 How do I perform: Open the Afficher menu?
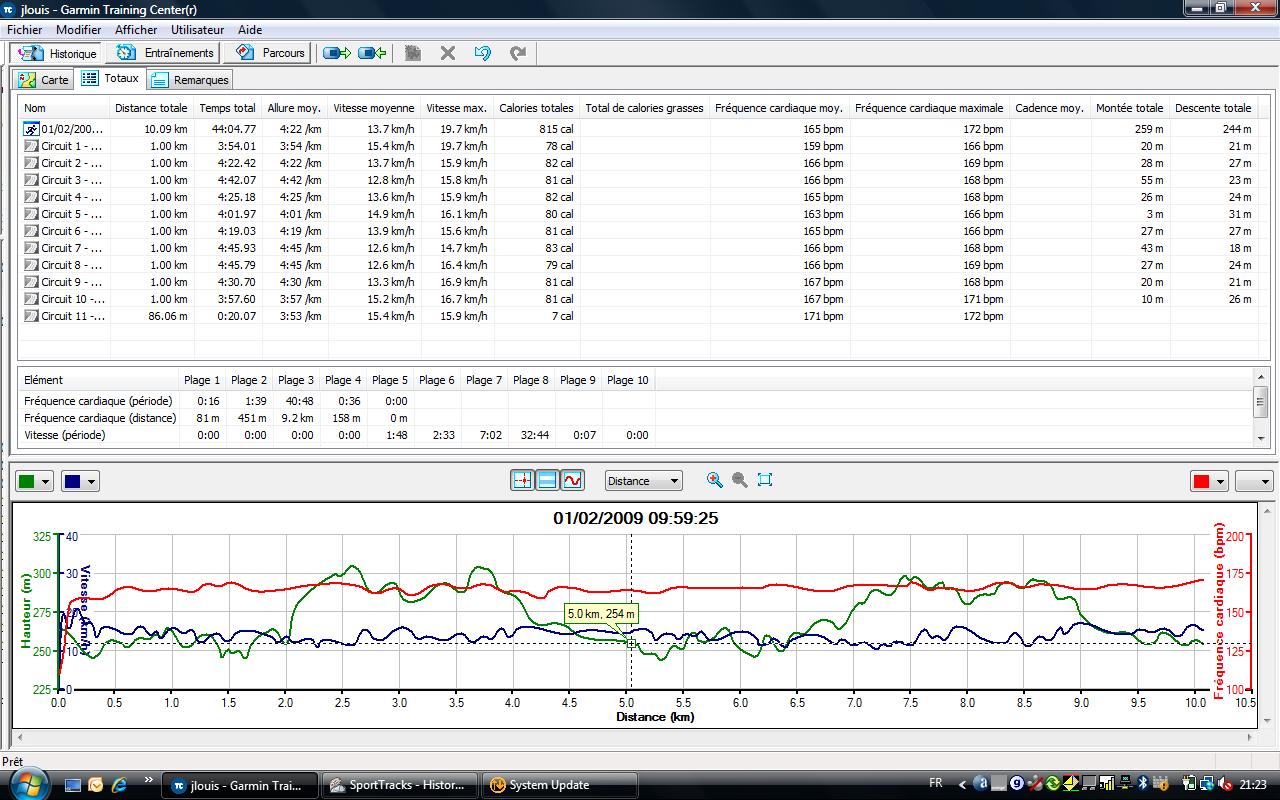click(x=136, y=30)
